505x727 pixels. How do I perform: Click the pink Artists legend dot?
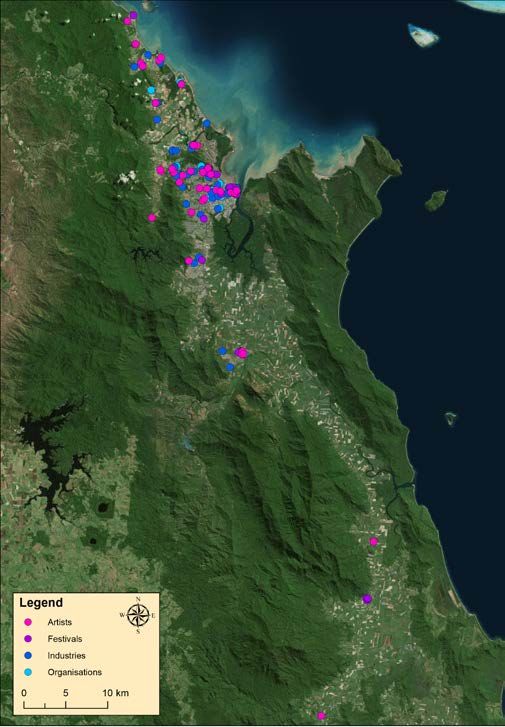pos(27,622)
